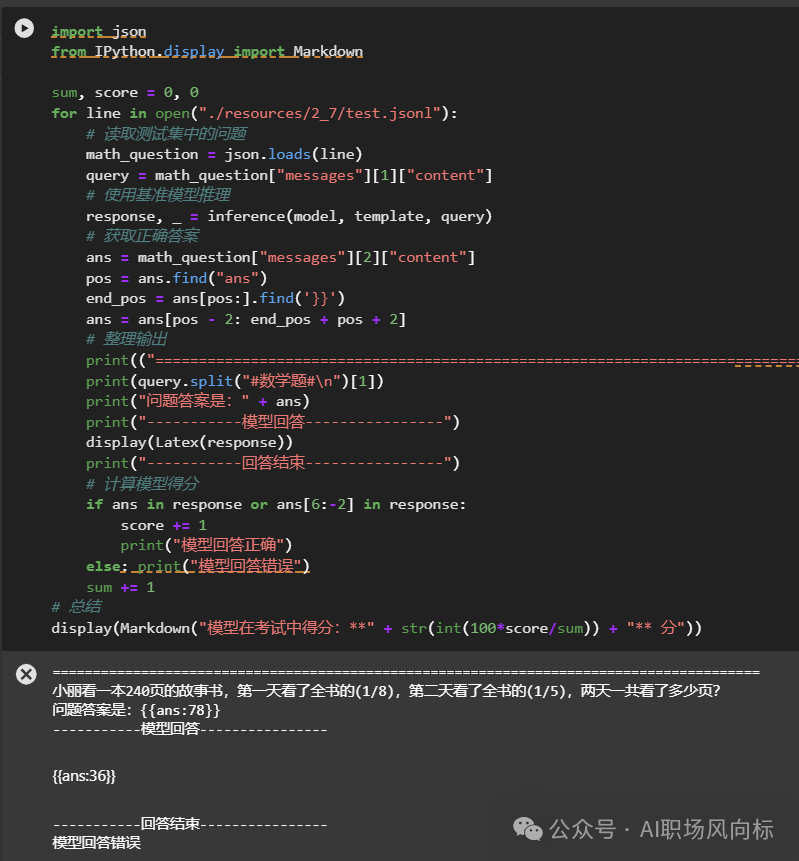Click the print line with '模型回答正确'
This screenshot has width=799, height=861.
(x=206, y=546)
